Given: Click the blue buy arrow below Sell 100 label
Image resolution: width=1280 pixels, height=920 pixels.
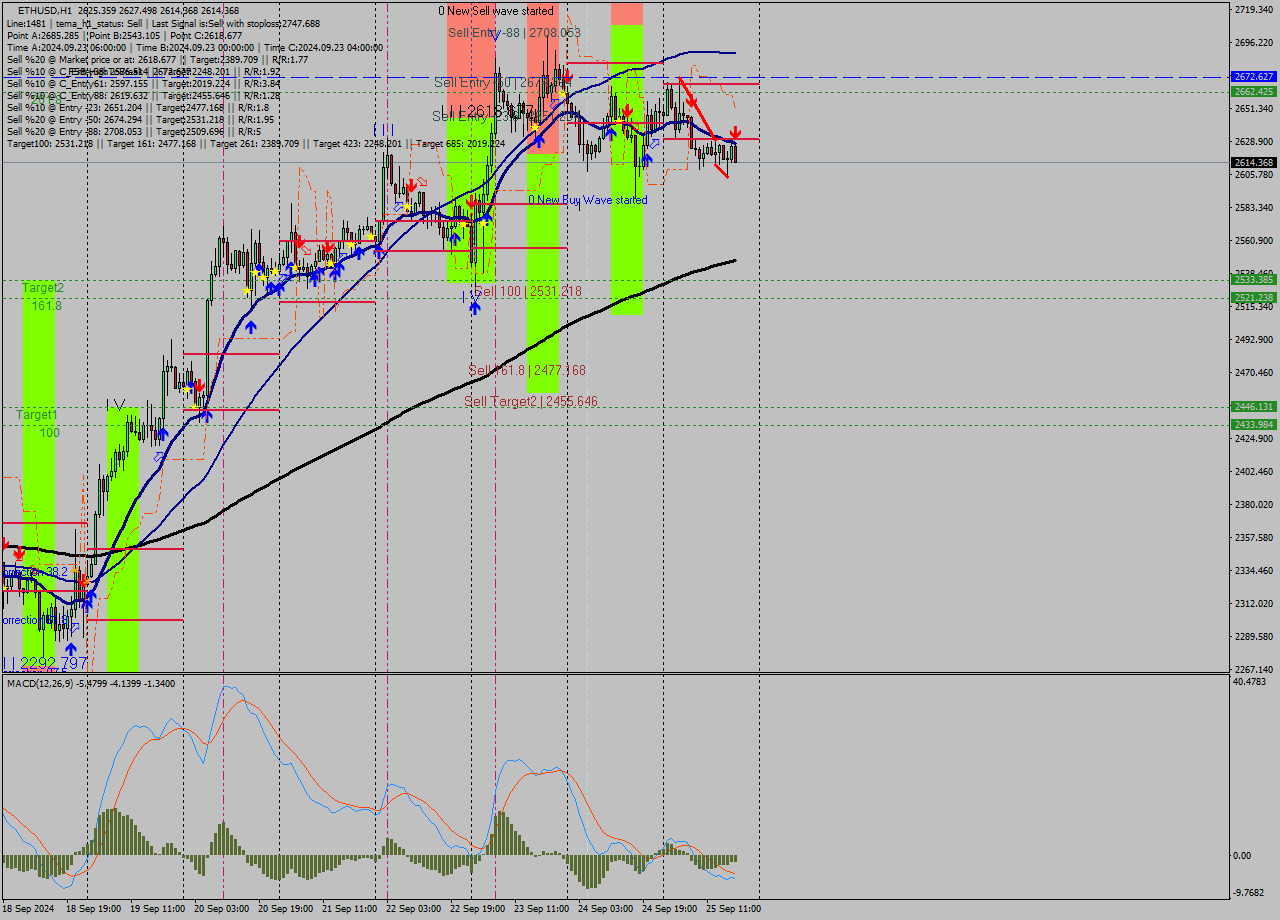Looking at the screenshot, I should click(475, 308).
